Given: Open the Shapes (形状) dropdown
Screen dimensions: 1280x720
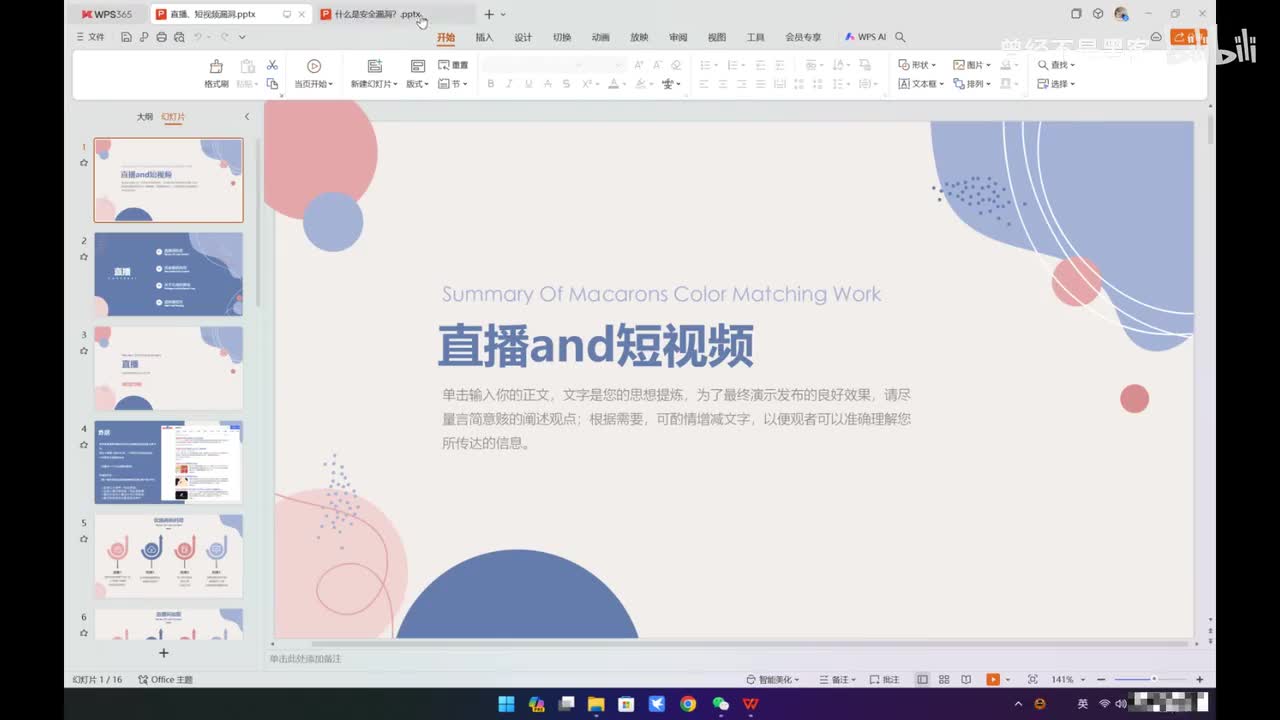Looking at the screenshot, I should click(x=917, y=65).
